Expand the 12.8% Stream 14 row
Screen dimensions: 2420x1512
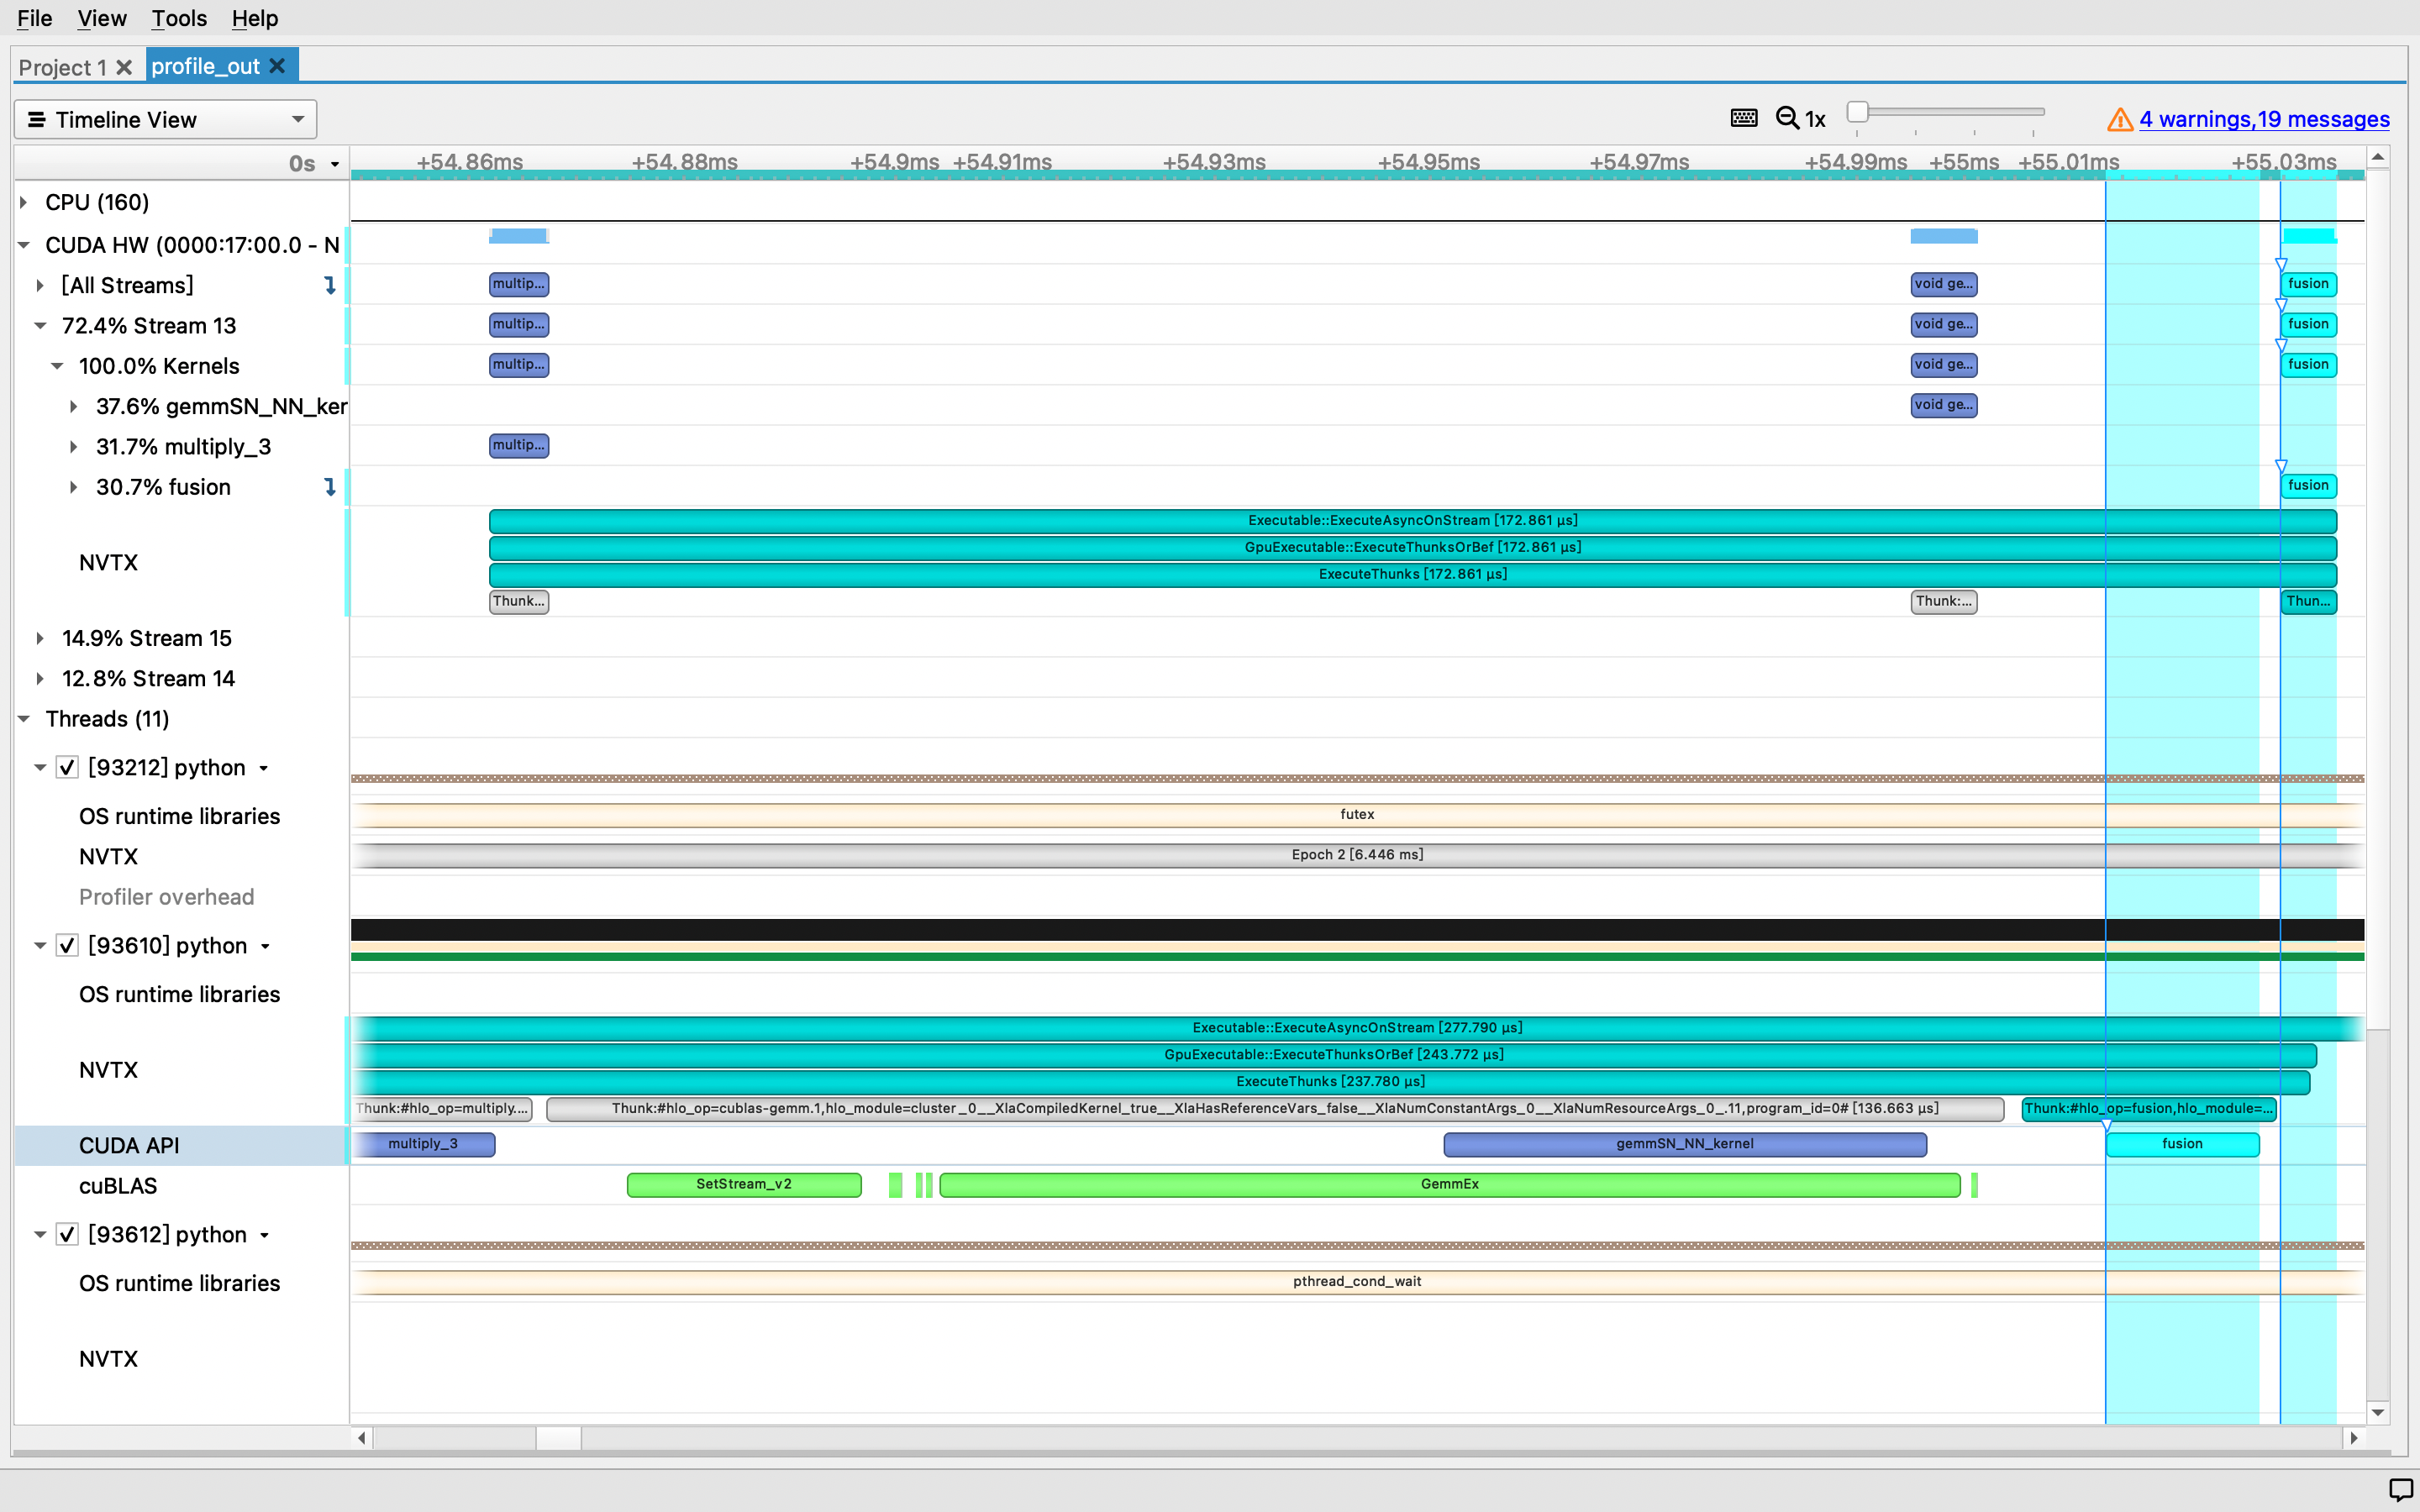pyautogui.click(x=40, y=679)
